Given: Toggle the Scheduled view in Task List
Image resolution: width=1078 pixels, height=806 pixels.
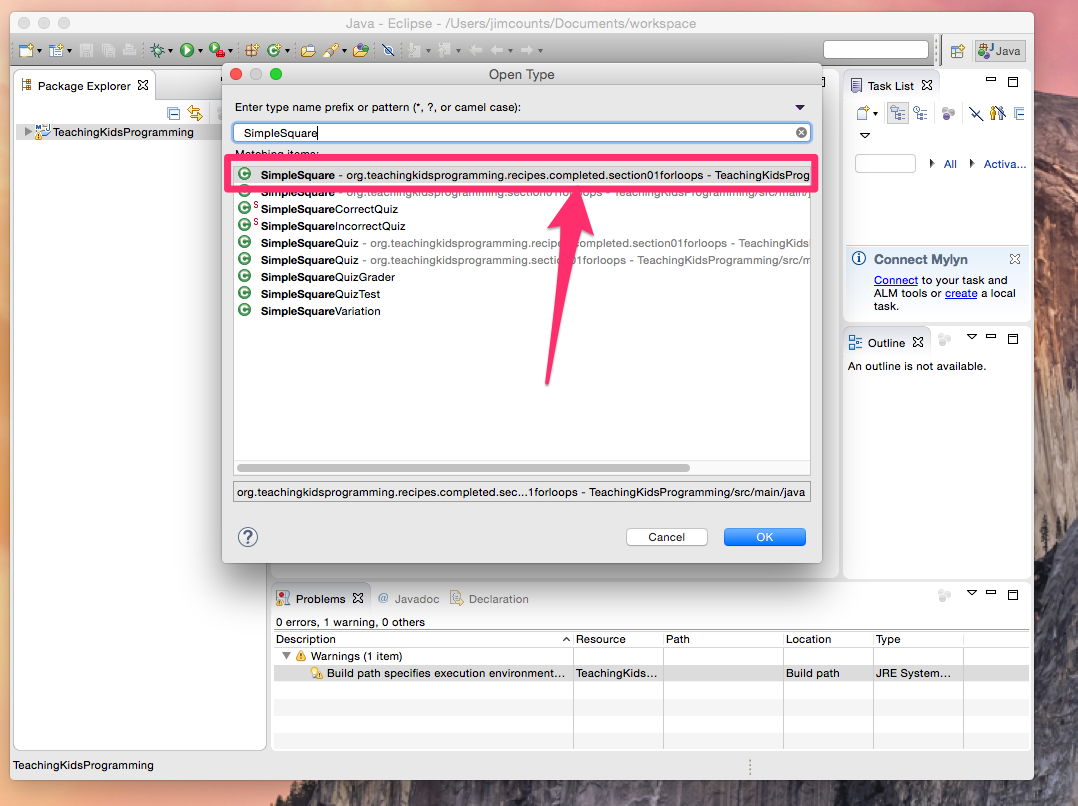Looking at the screenshot, I should coord(919,114).
